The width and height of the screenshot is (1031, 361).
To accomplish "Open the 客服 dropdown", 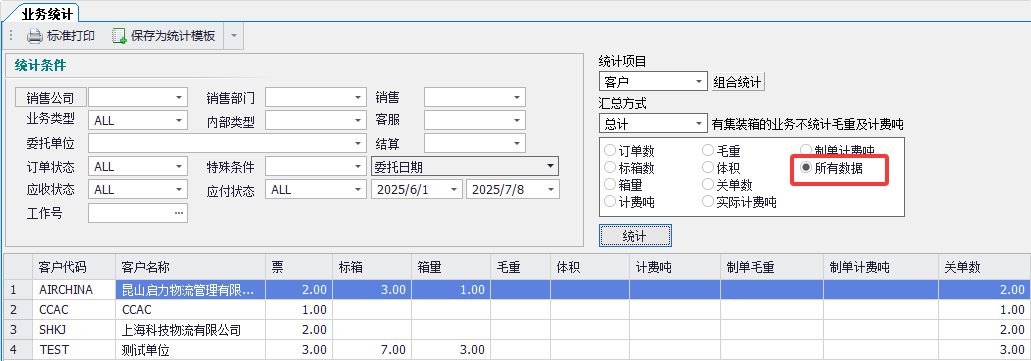I will click(517, 120).
